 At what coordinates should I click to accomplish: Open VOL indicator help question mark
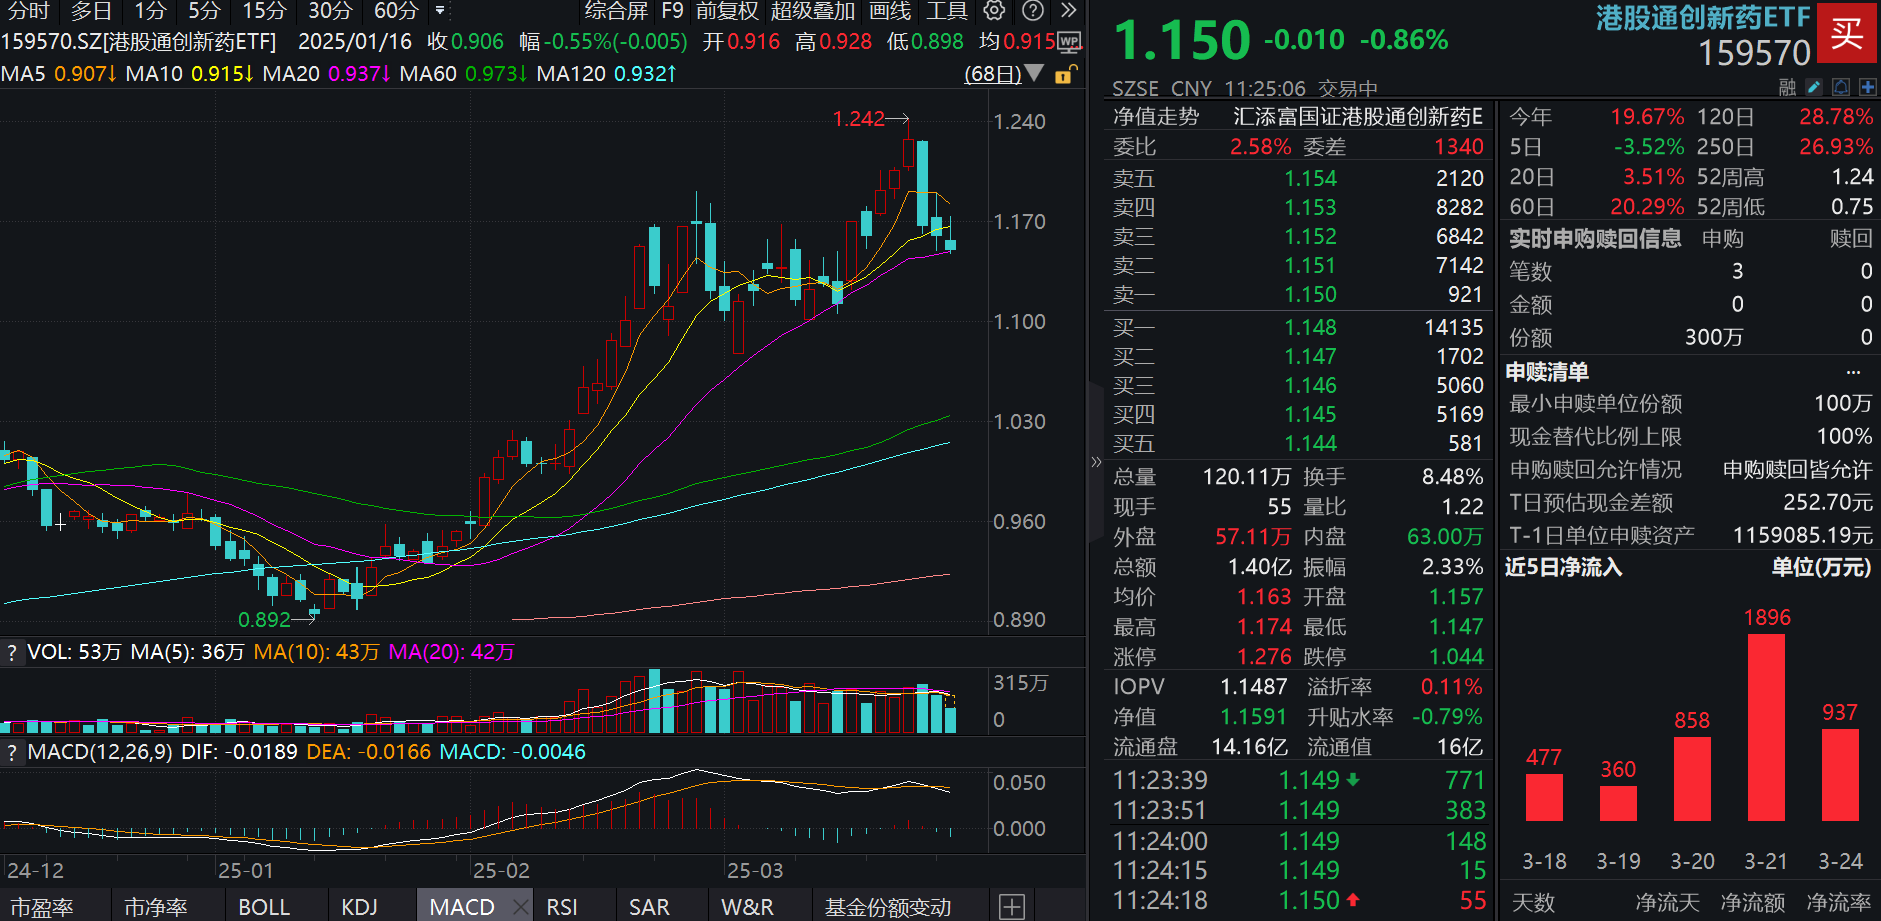pos(12,653)
